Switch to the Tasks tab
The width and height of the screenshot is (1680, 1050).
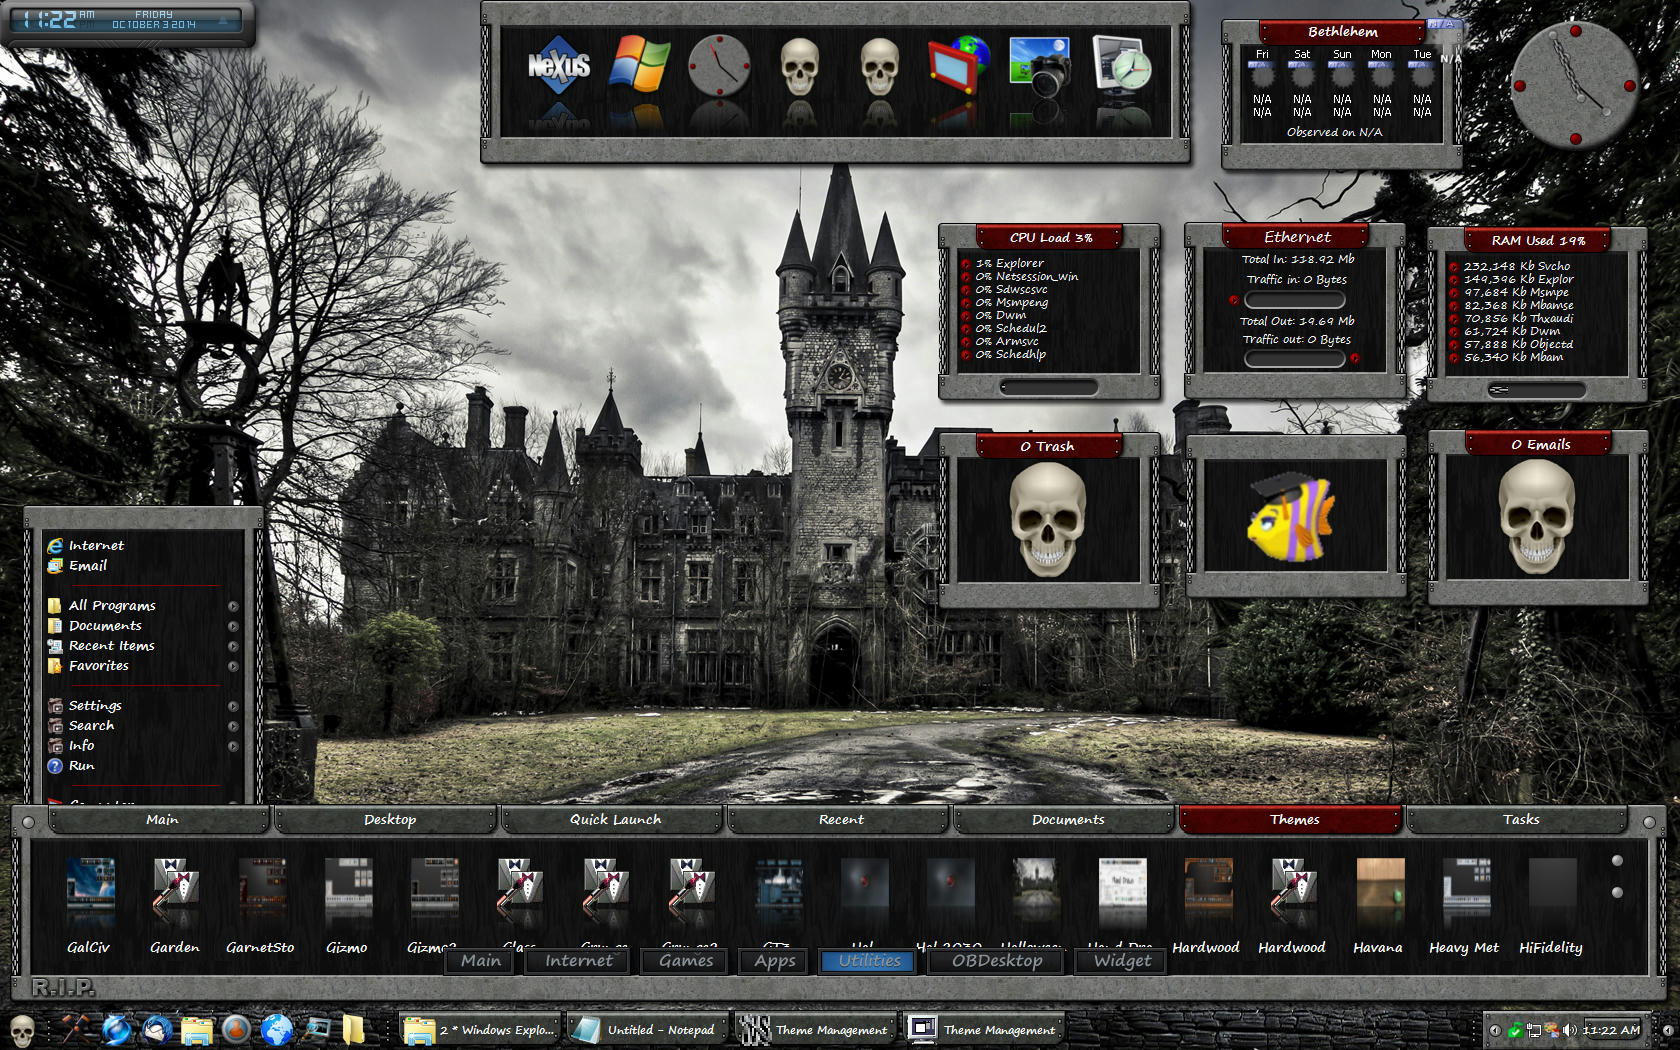1519,819
